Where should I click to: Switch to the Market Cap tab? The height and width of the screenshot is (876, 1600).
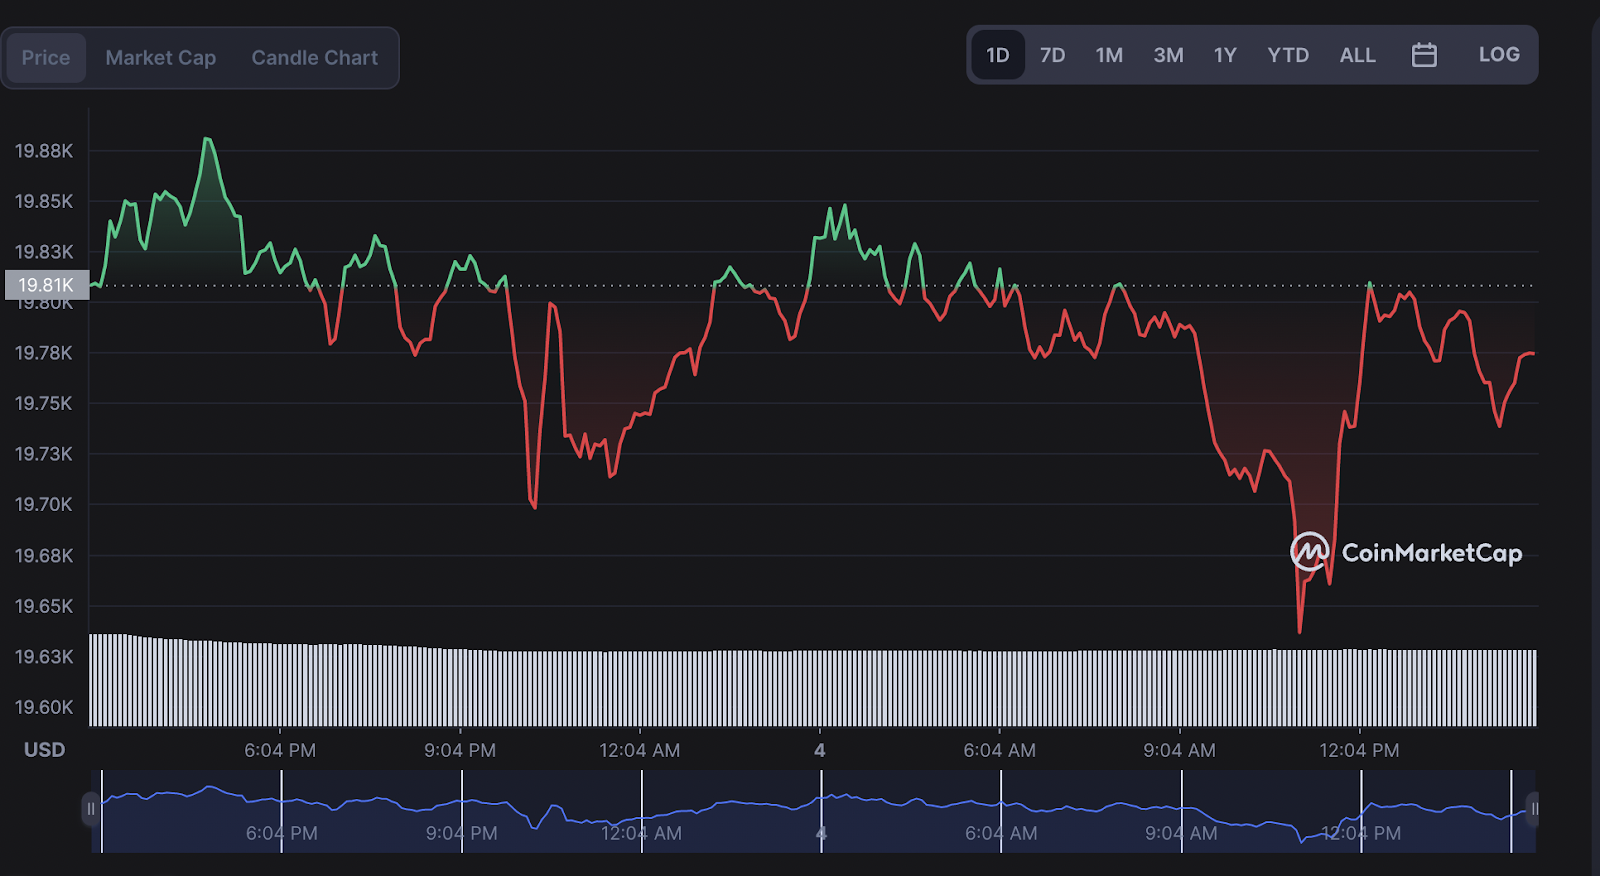click(161, 58)
